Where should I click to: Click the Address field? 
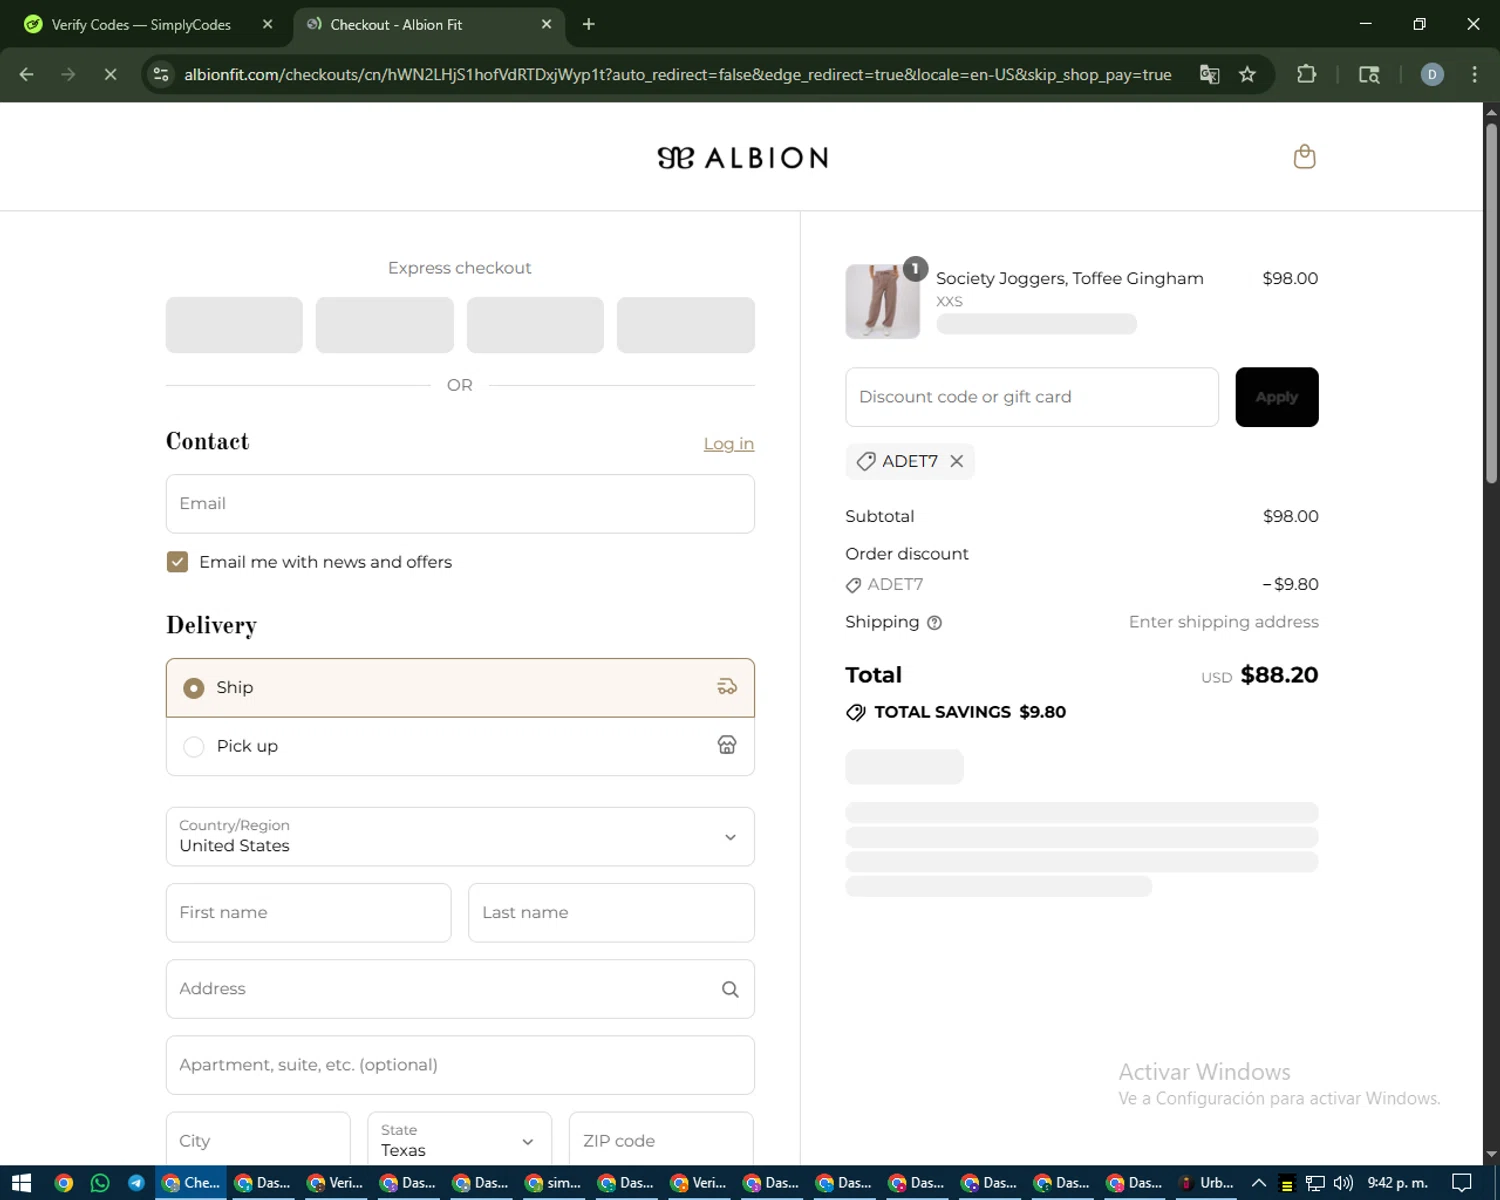point(460,989)
